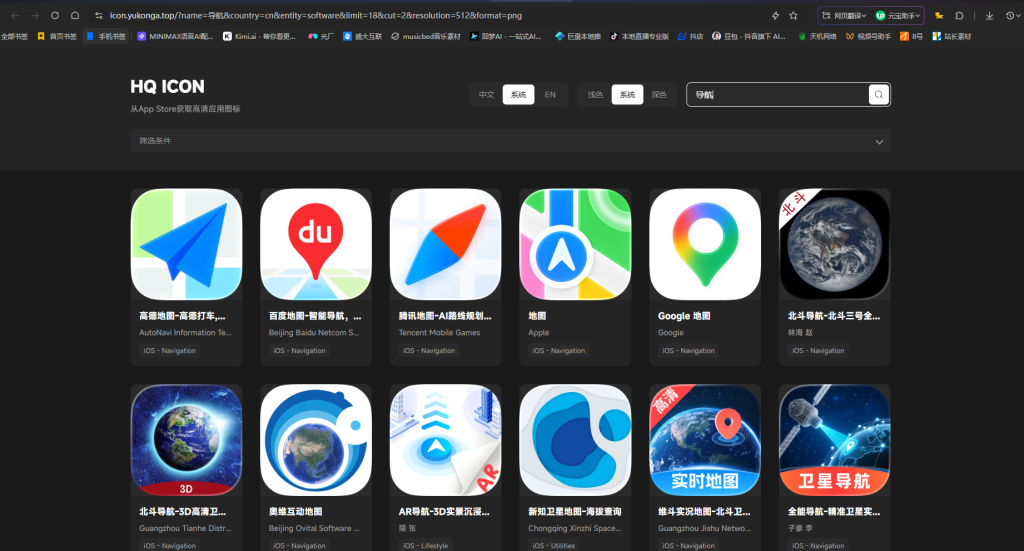
Task: Click the Beijing Ovital Software developer text
Action: click(314, 528)
